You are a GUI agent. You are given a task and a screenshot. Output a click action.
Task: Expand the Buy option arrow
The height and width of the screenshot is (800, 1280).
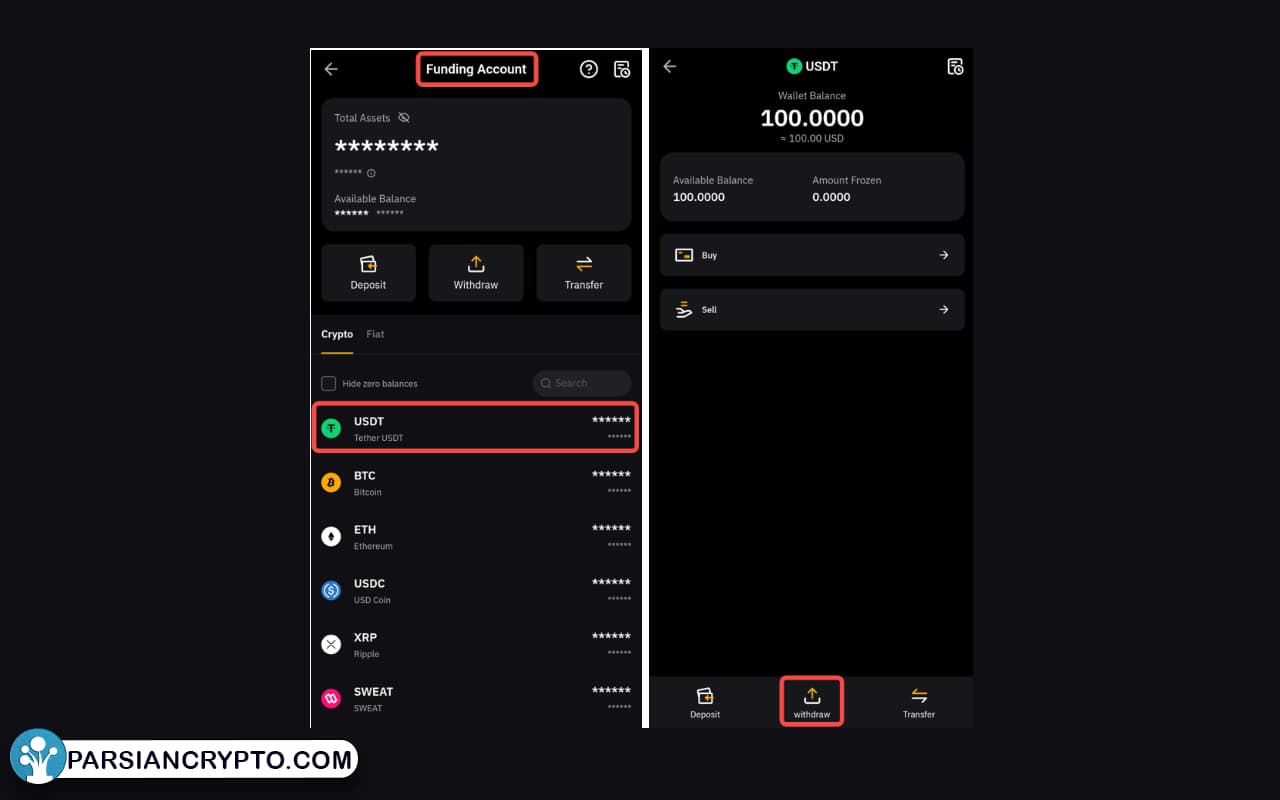[943, 255]
